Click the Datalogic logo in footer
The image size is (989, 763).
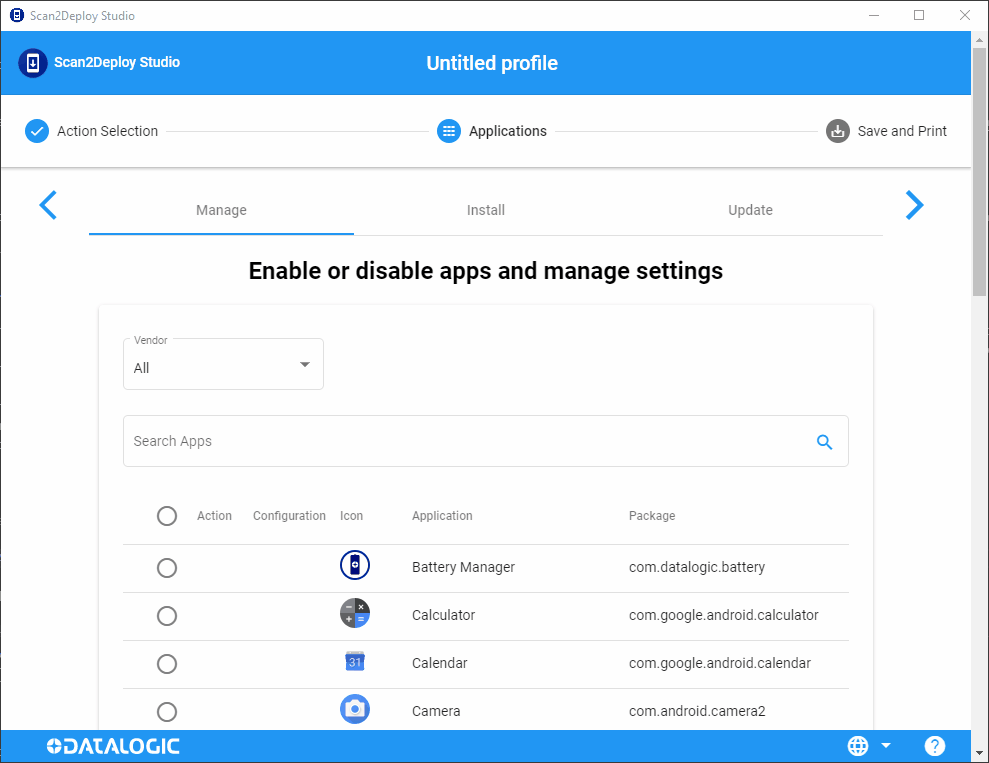click(113, 746)
